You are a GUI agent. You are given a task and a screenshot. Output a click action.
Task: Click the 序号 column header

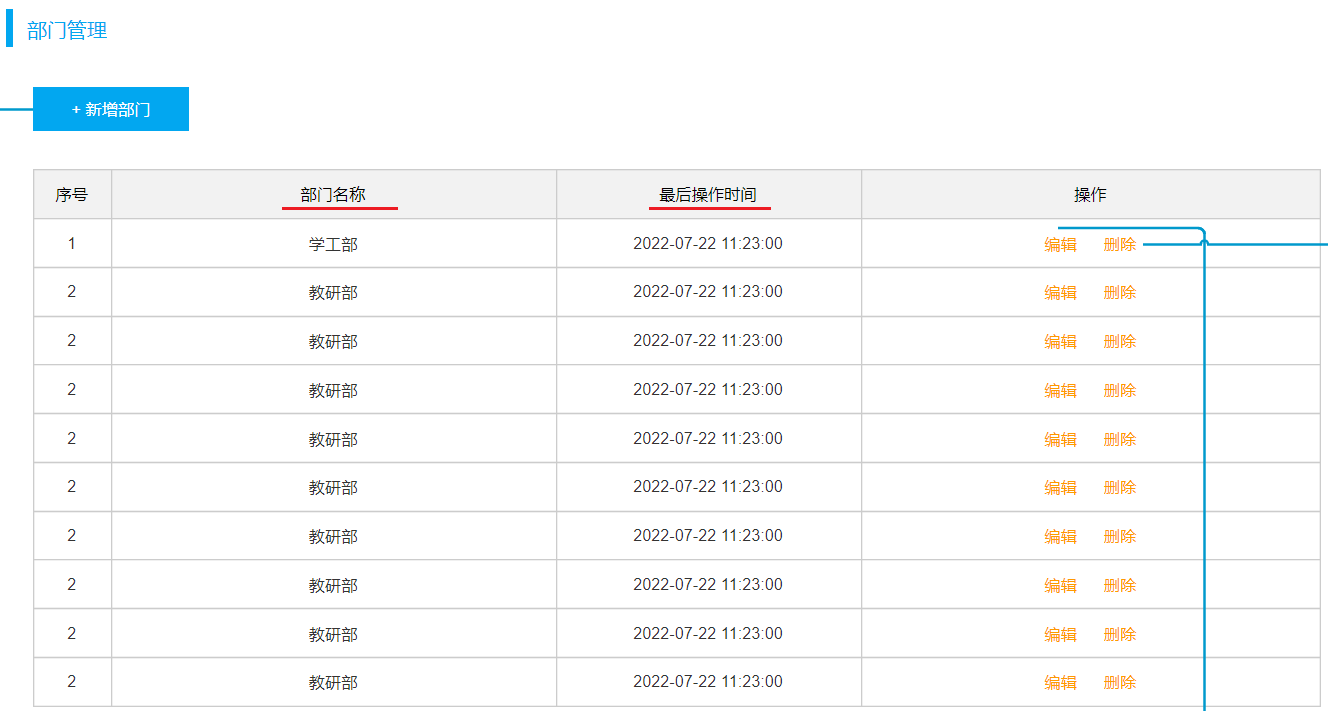pyautogui.click(x=72, y=195)
